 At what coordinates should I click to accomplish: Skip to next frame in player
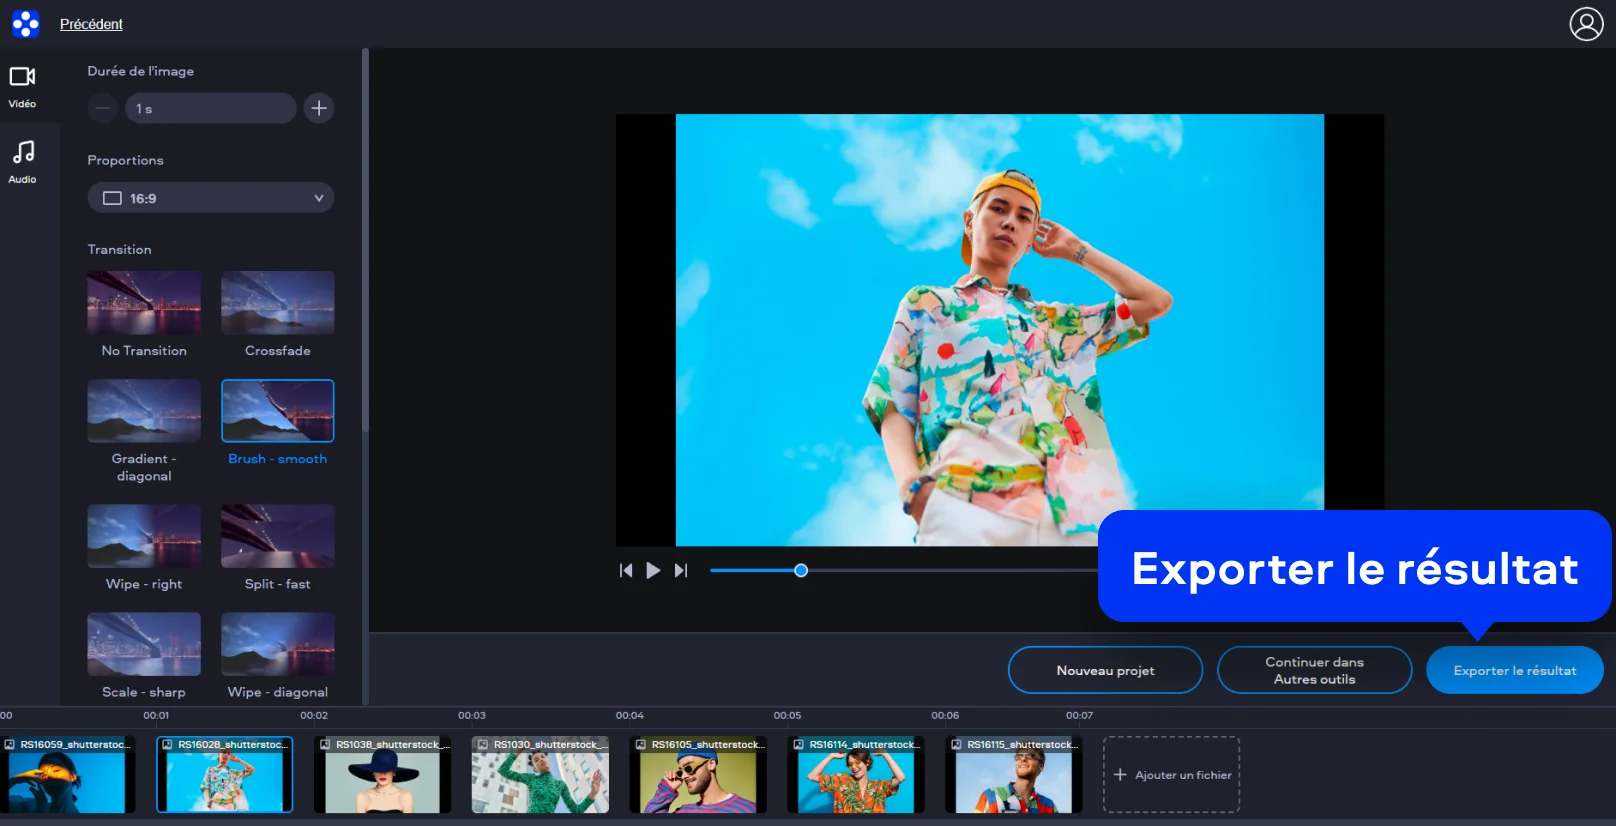(x=681, y=571)
